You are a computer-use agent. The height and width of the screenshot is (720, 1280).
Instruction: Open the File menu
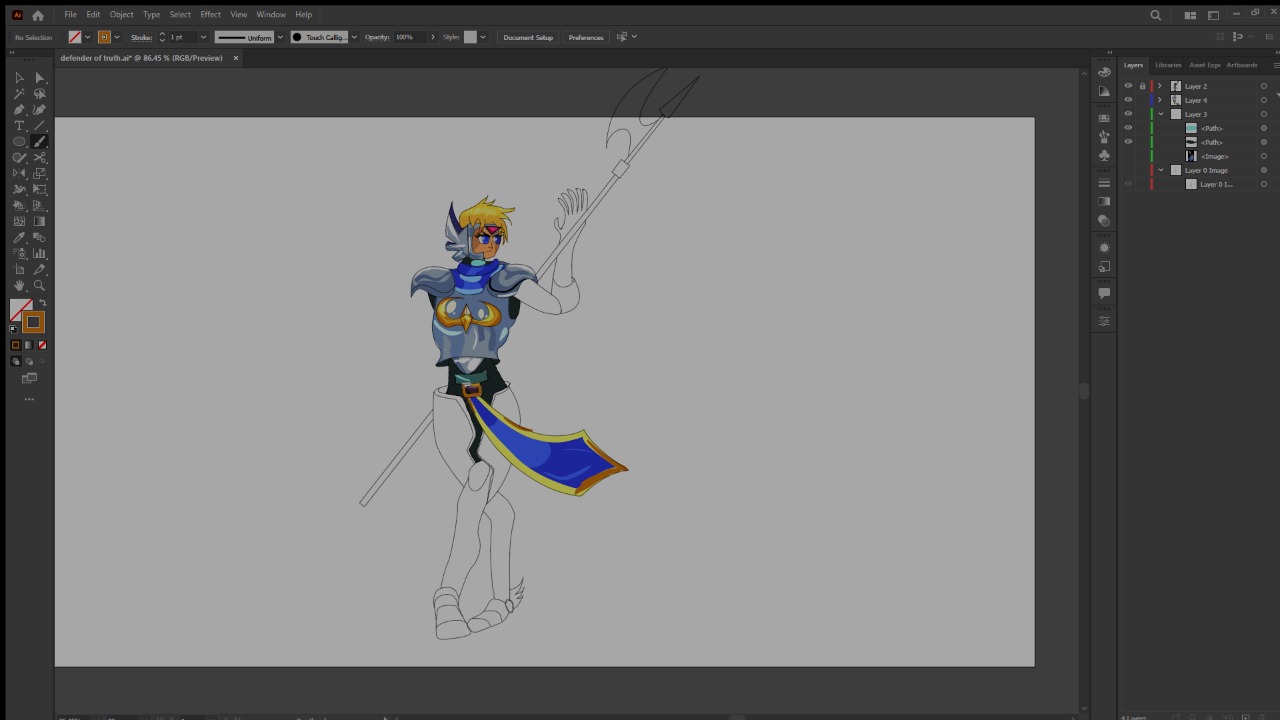(x=70, y=15)
